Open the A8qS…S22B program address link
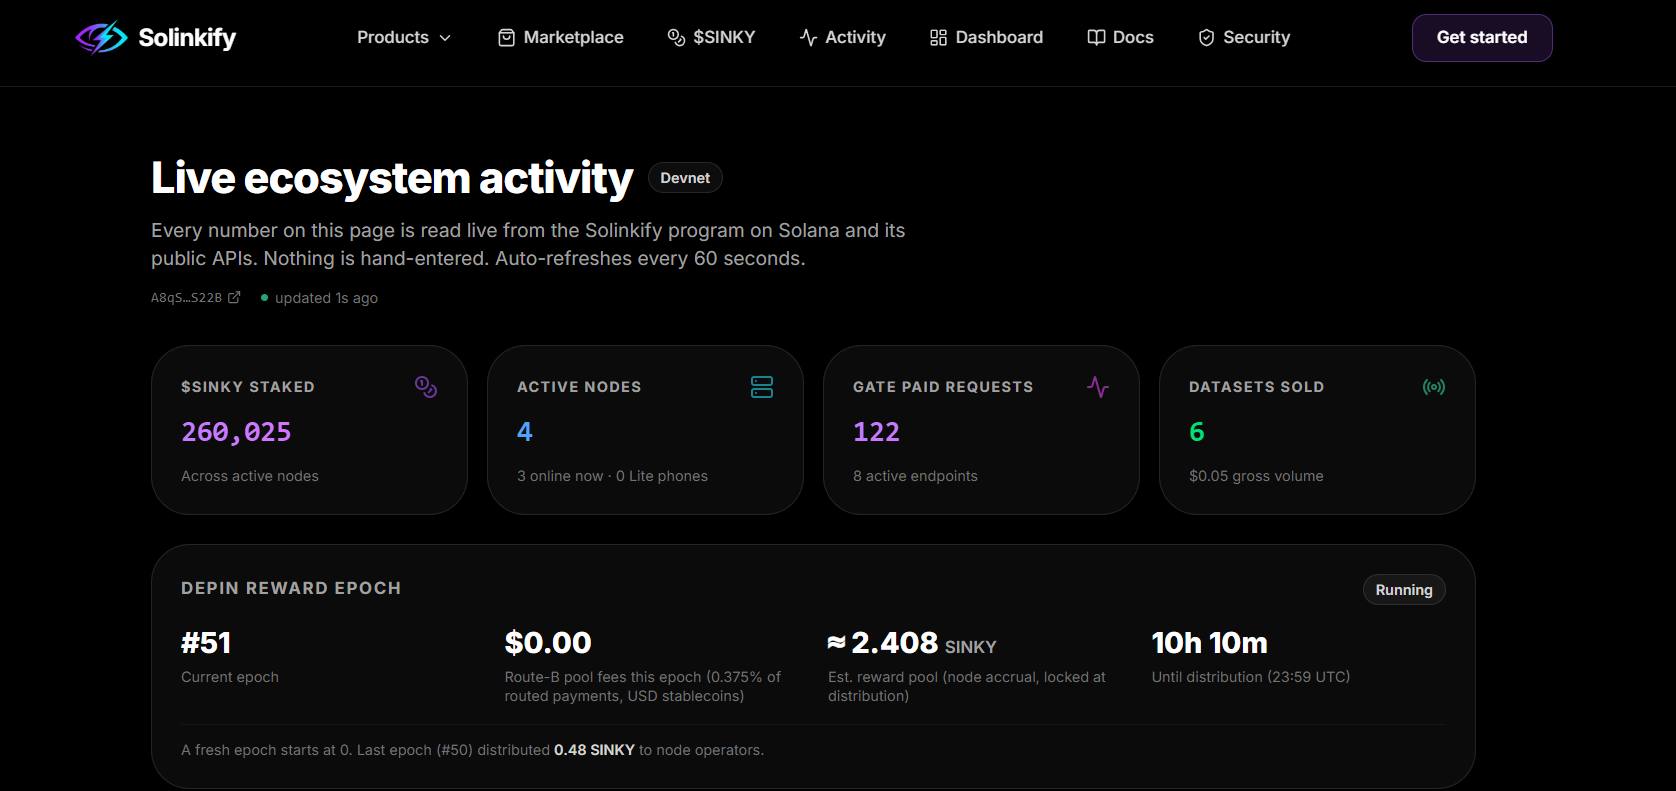 point(187,298)
